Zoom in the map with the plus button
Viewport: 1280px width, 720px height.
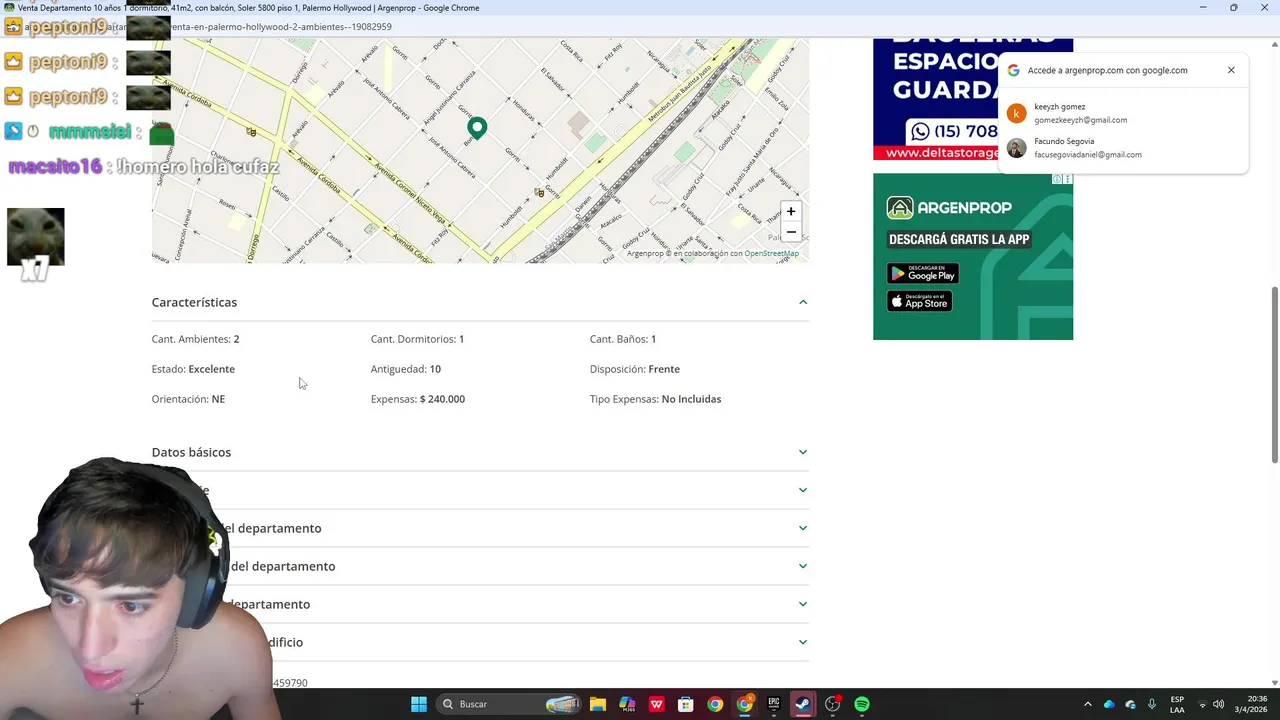[790, 211]
